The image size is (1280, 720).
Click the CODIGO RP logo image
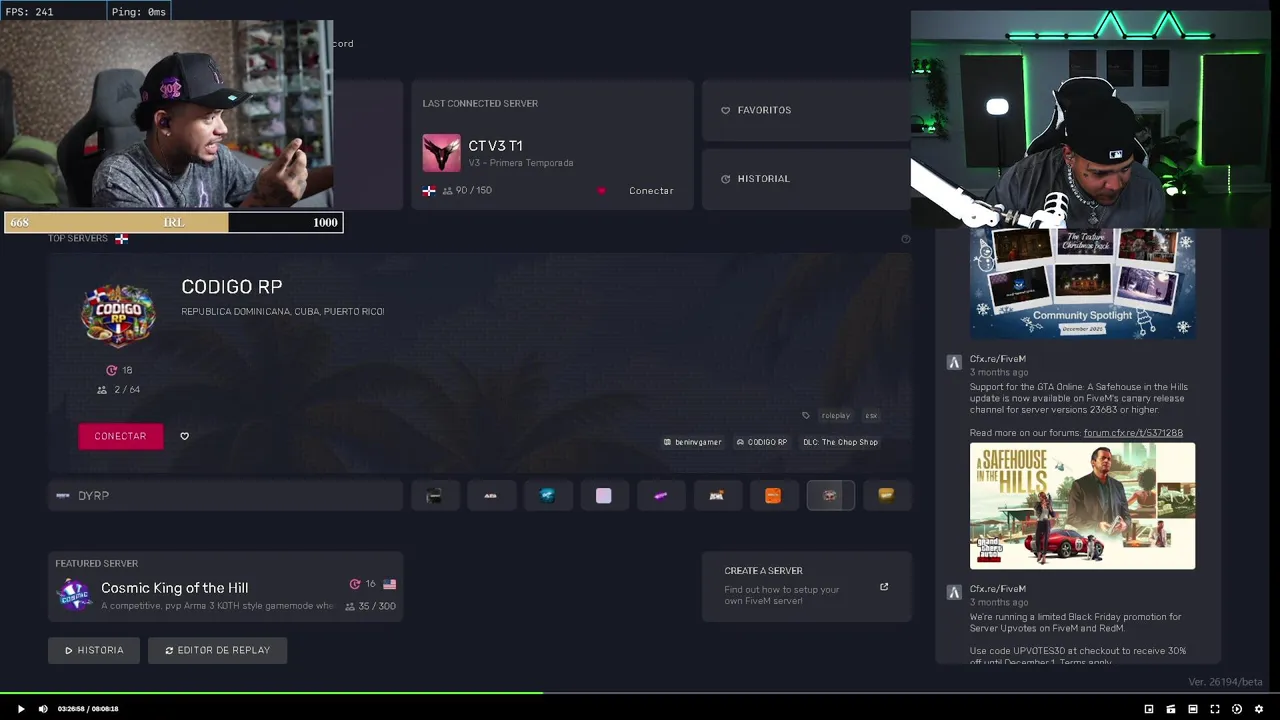tap(118, 315)
